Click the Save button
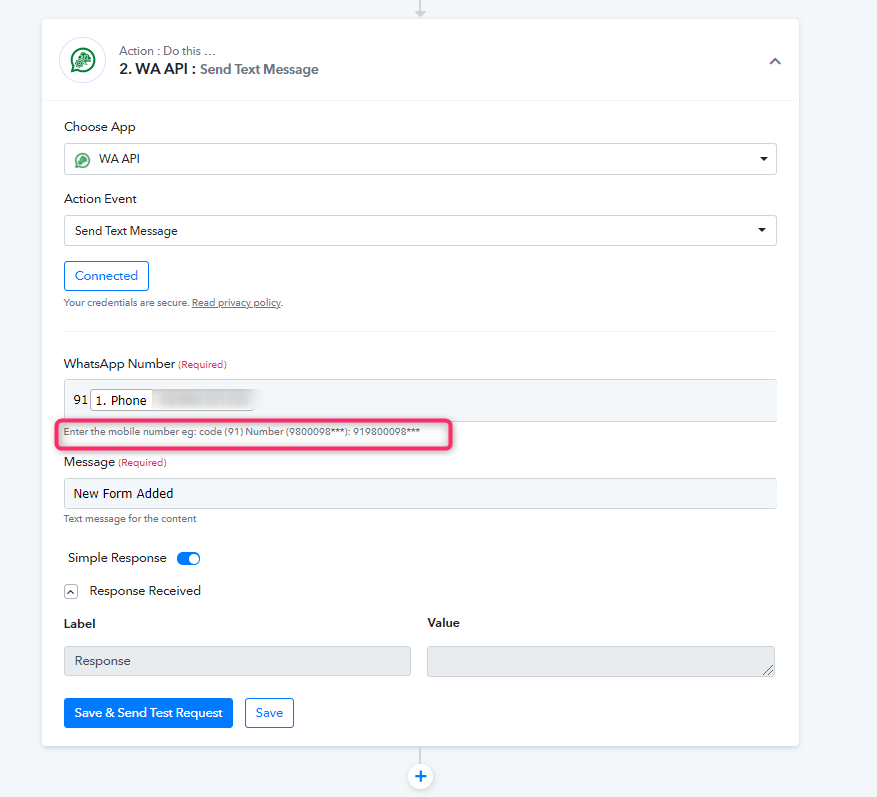This screenshot has width=877, height=797. tap(269, 713)
